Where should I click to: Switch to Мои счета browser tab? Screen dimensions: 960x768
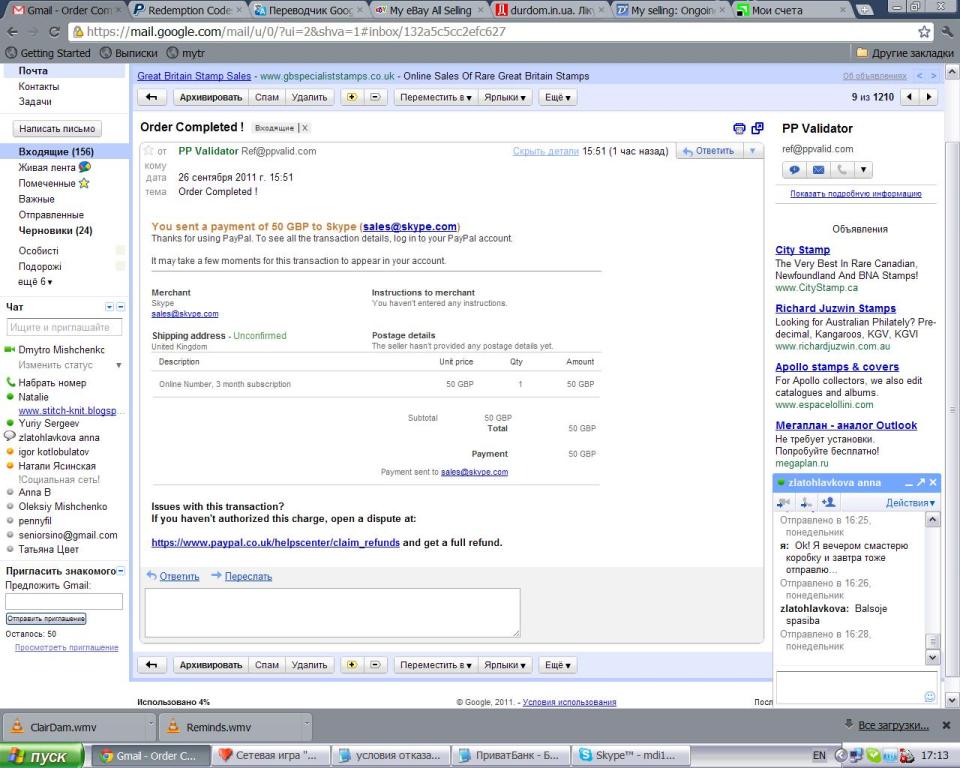point(792,10)
